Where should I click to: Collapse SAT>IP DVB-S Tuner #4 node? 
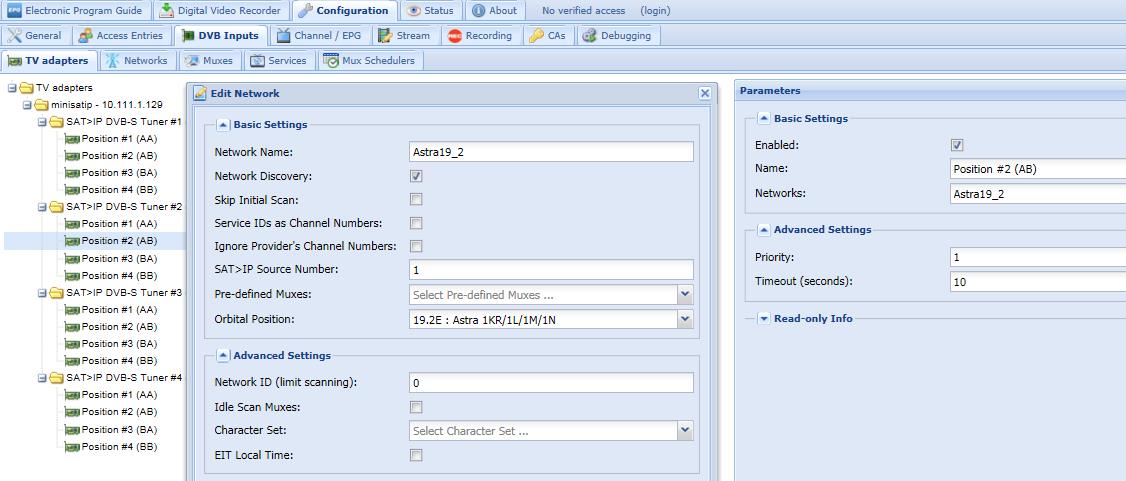(x=42, y=378)
